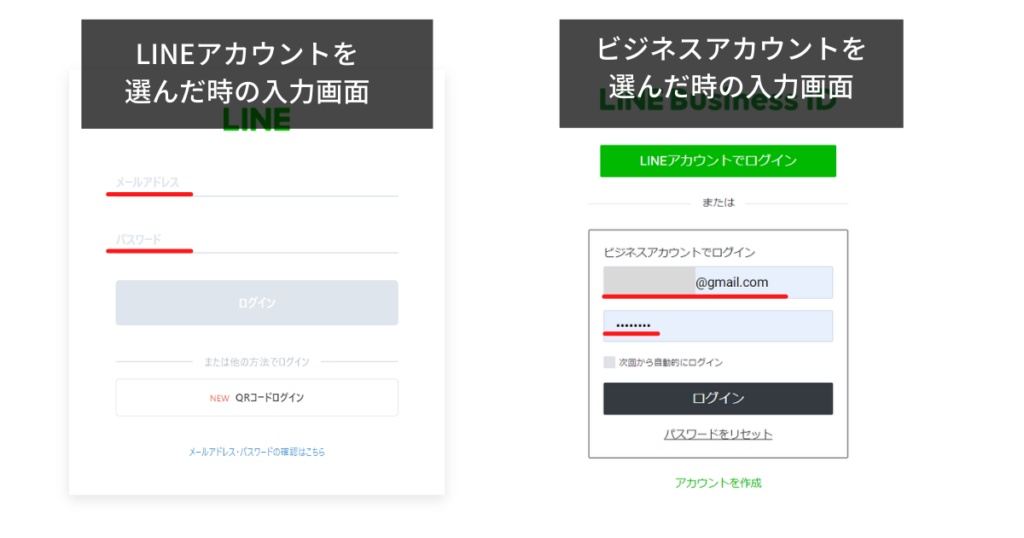Open パスワードをリセット link
The image size is (1024, 538).
pyautogui.click(x=718, y=434)
